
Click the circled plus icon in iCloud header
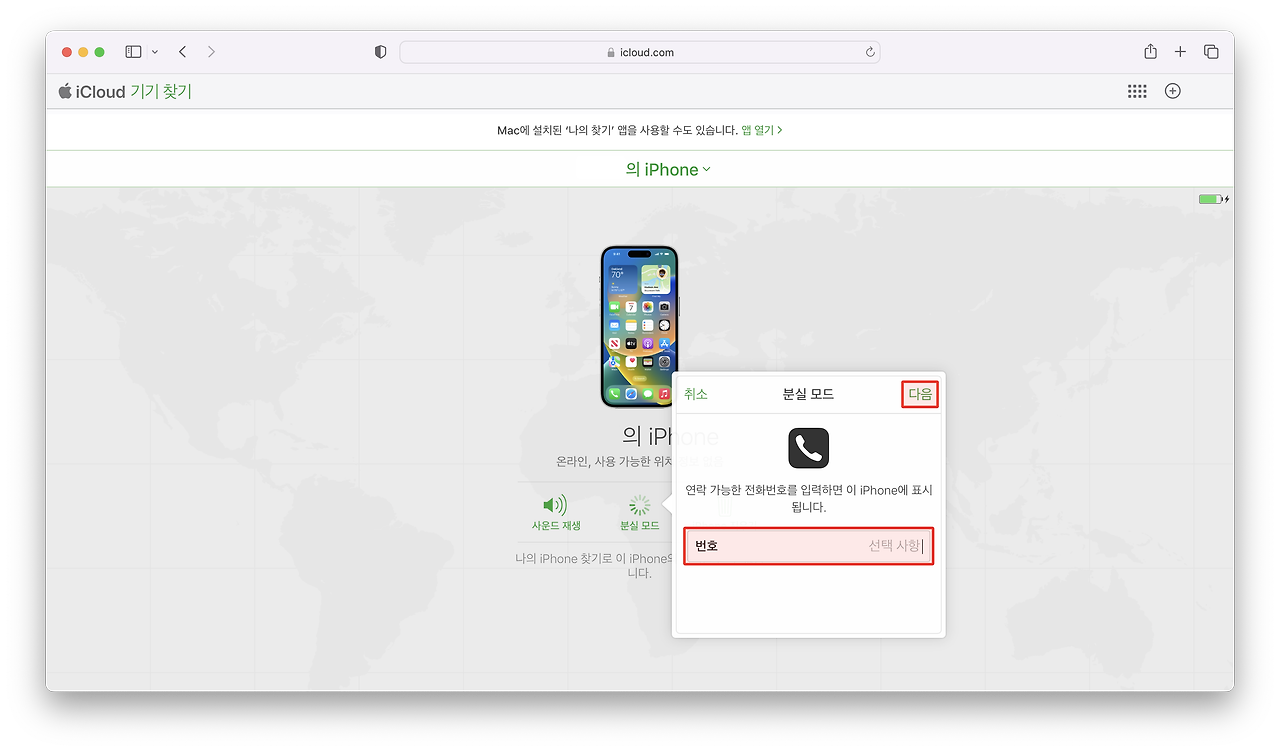[x=1173, y=91]
